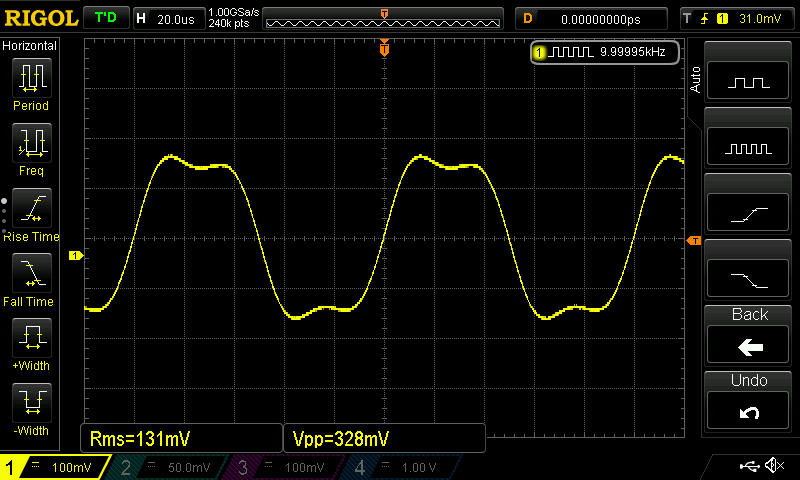Click the trigger level 31.0mV readout

pyautogui.click(x=760, y=19)
